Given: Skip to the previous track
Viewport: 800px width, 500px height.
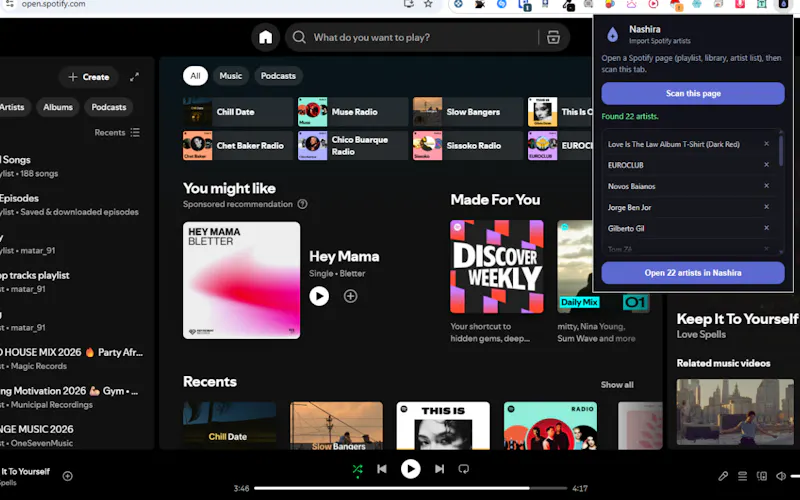Looking at the screenshot, I should 382,469.
